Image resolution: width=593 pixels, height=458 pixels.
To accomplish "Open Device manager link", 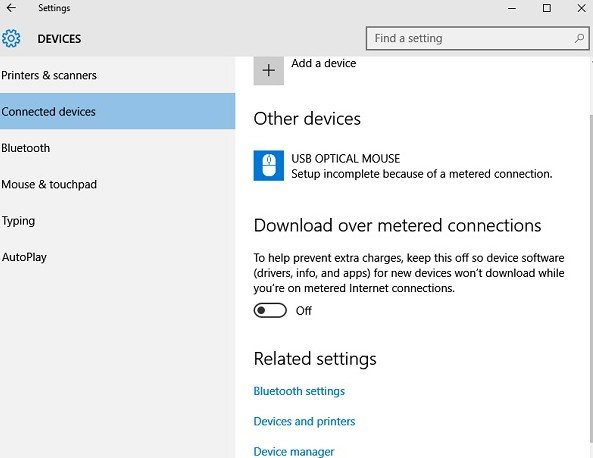I will (x=294, y=452).
